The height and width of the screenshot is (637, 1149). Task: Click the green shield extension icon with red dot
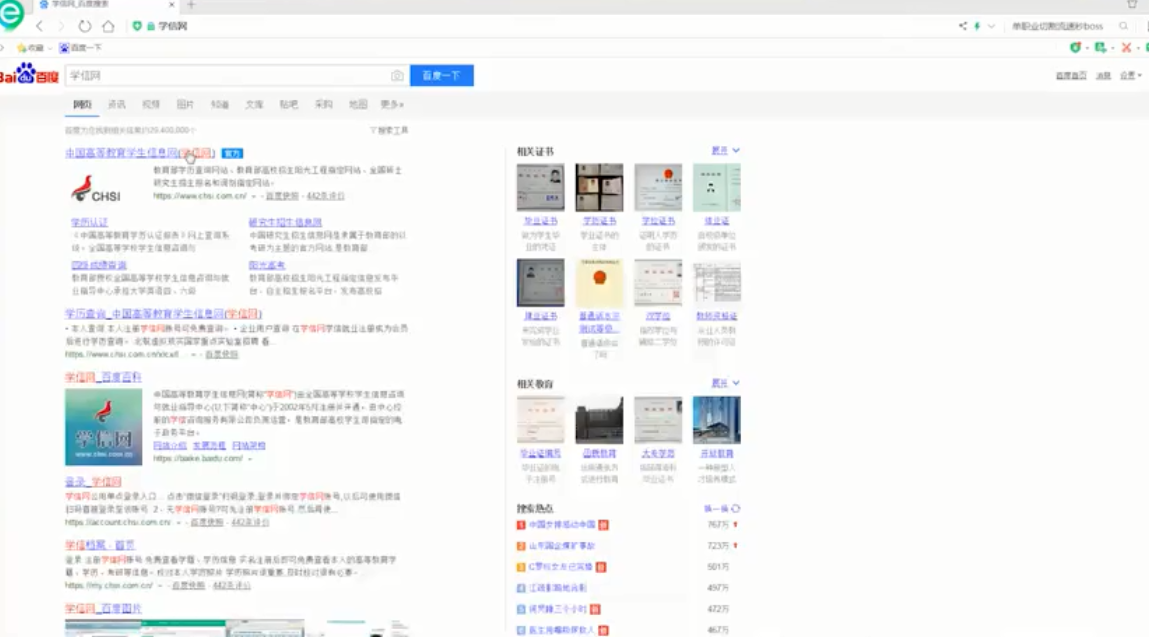(1075, 48)
